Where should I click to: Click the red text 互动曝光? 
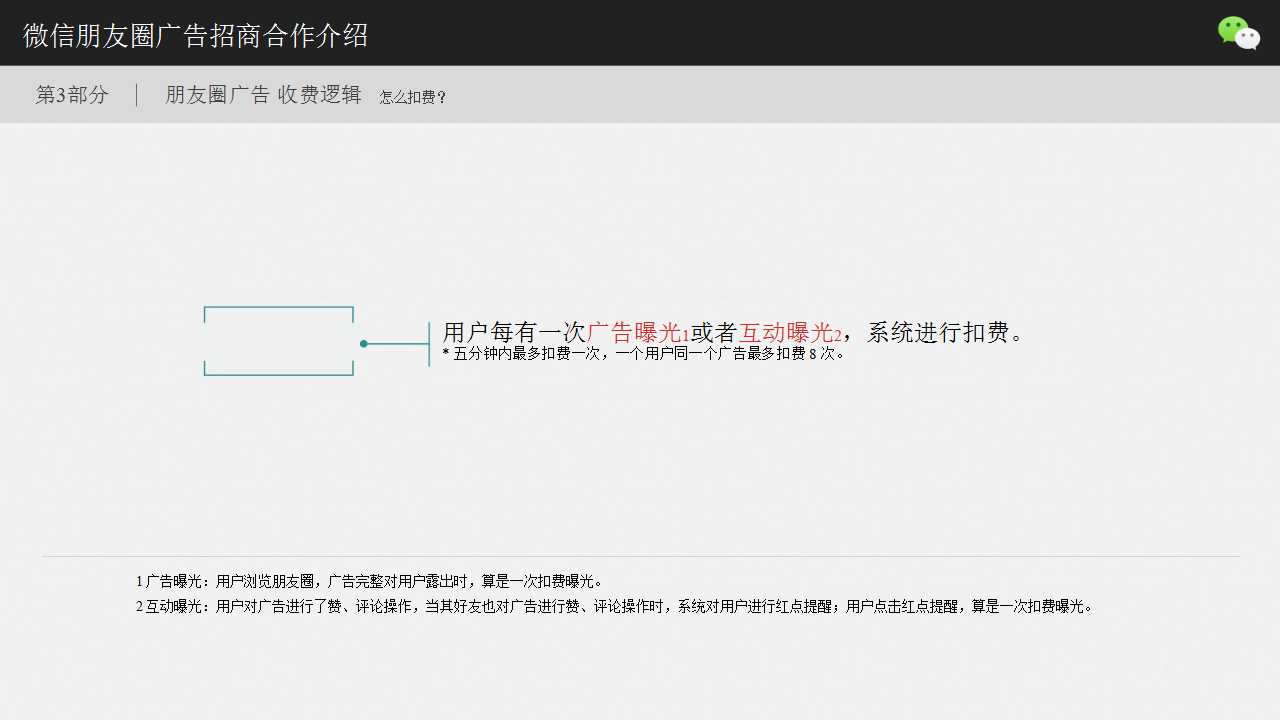(788, 333)
